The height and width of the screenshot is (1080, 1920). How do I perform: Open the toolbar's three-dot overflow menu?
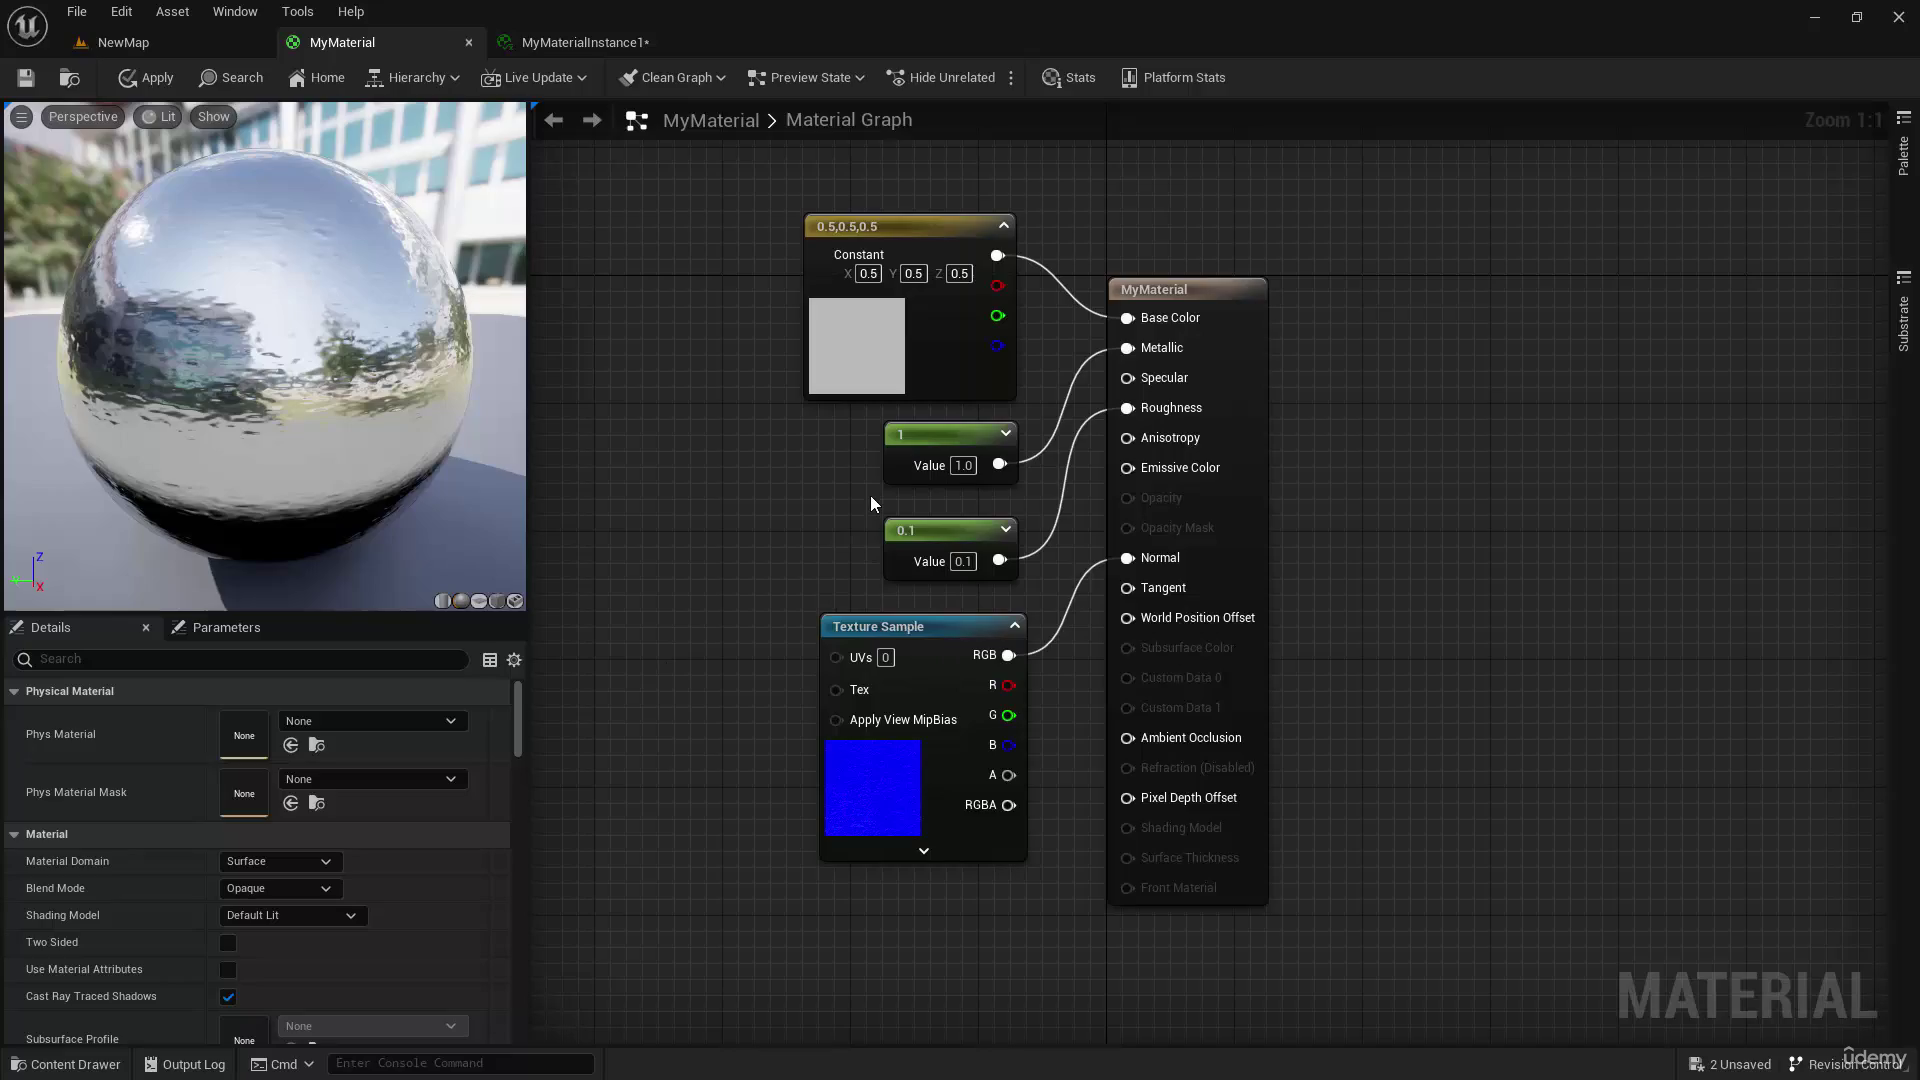[x=1011, y=78]
